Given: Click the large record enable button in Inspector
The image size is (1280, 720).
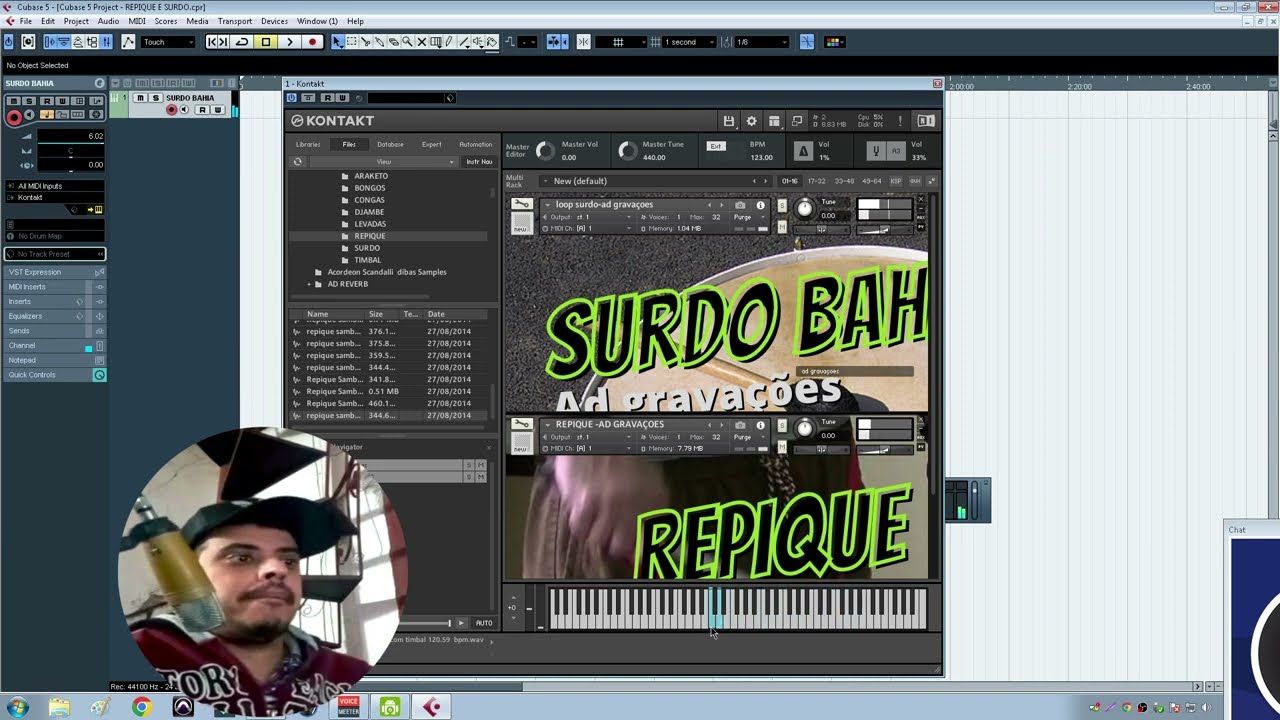Looking at the screenshot, I should [14, 117].
